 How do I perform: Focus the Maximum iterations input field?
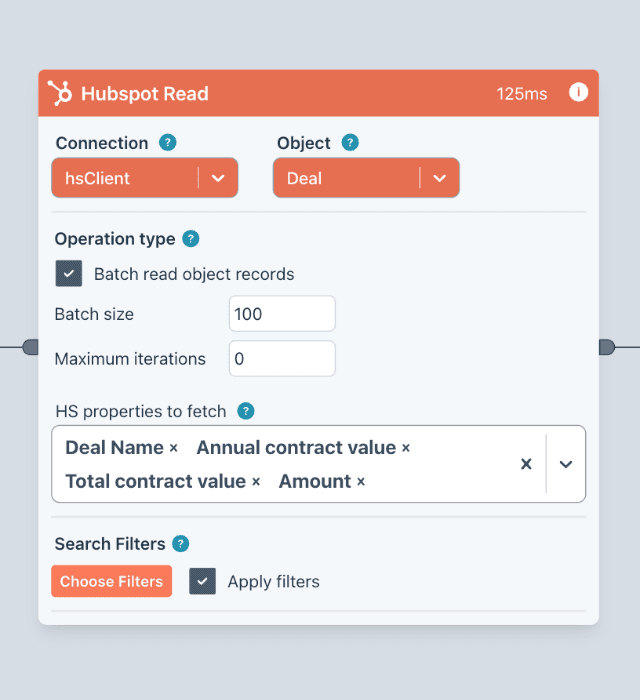pos(282,358)
